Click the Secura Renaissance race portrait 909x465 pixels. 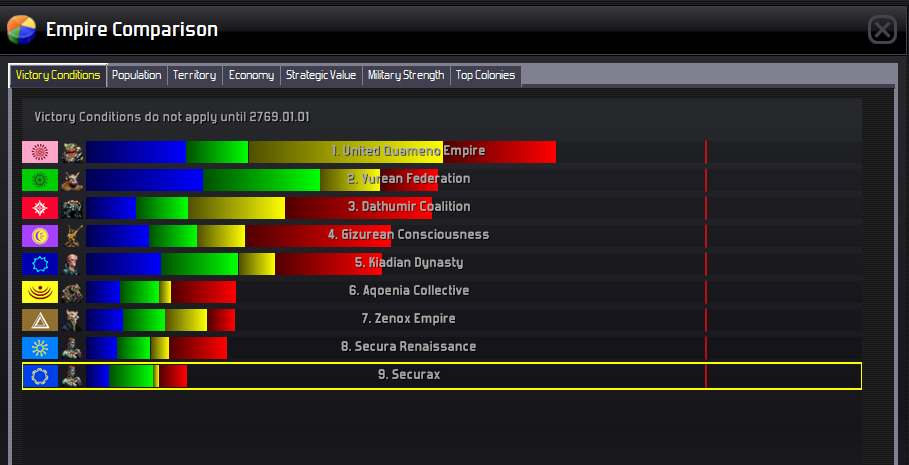pos(72,348)
